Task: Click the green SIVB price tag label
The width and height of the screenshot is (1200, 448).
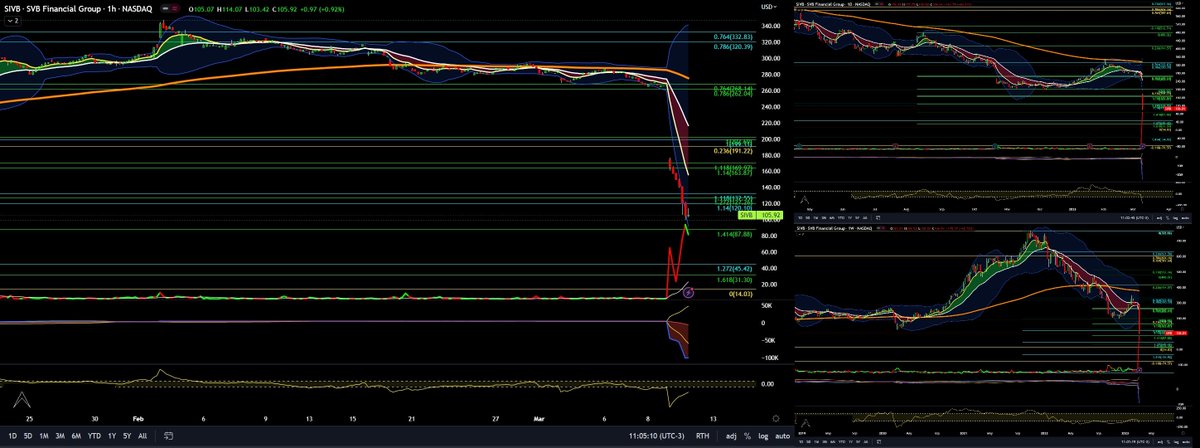Action: click(745, 215)
